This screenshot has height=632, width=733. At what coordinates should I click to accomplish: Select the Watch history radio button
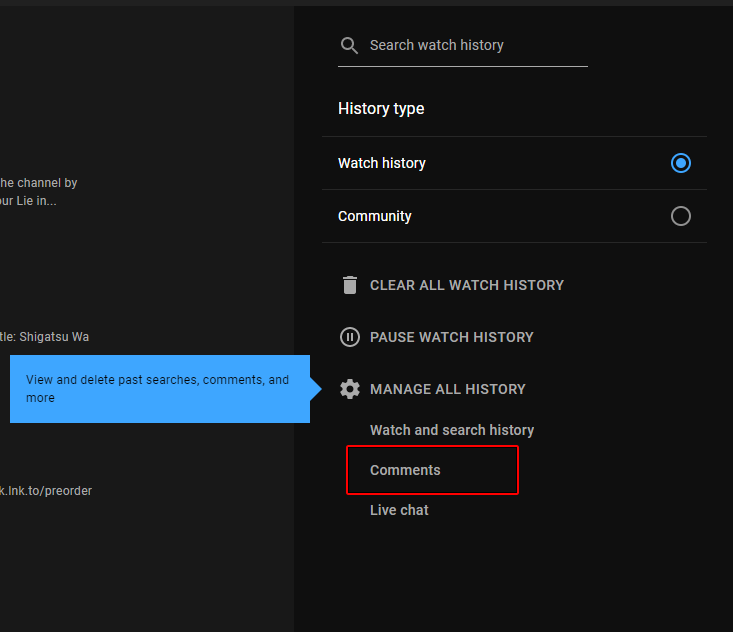coord(680,163)
